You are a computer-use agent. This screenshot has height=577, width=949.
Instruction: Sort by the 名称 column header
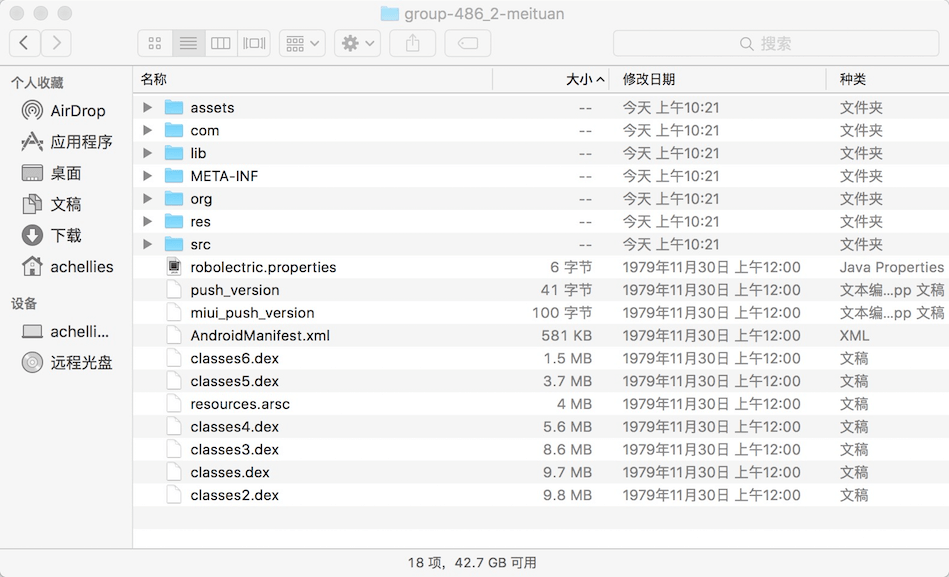coord(313,79)
